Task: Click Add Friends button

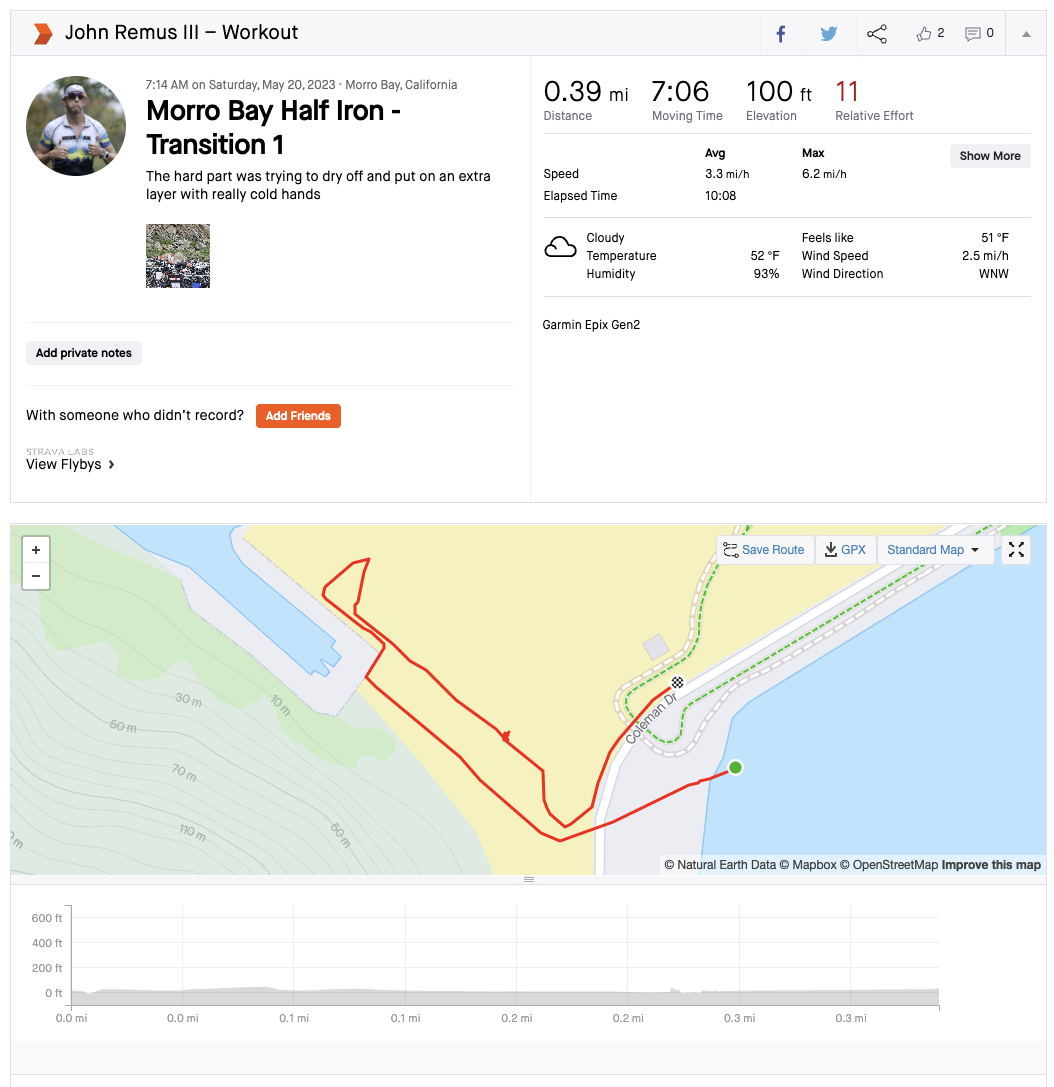Action: pyautogui.click(x=298, y=416)
